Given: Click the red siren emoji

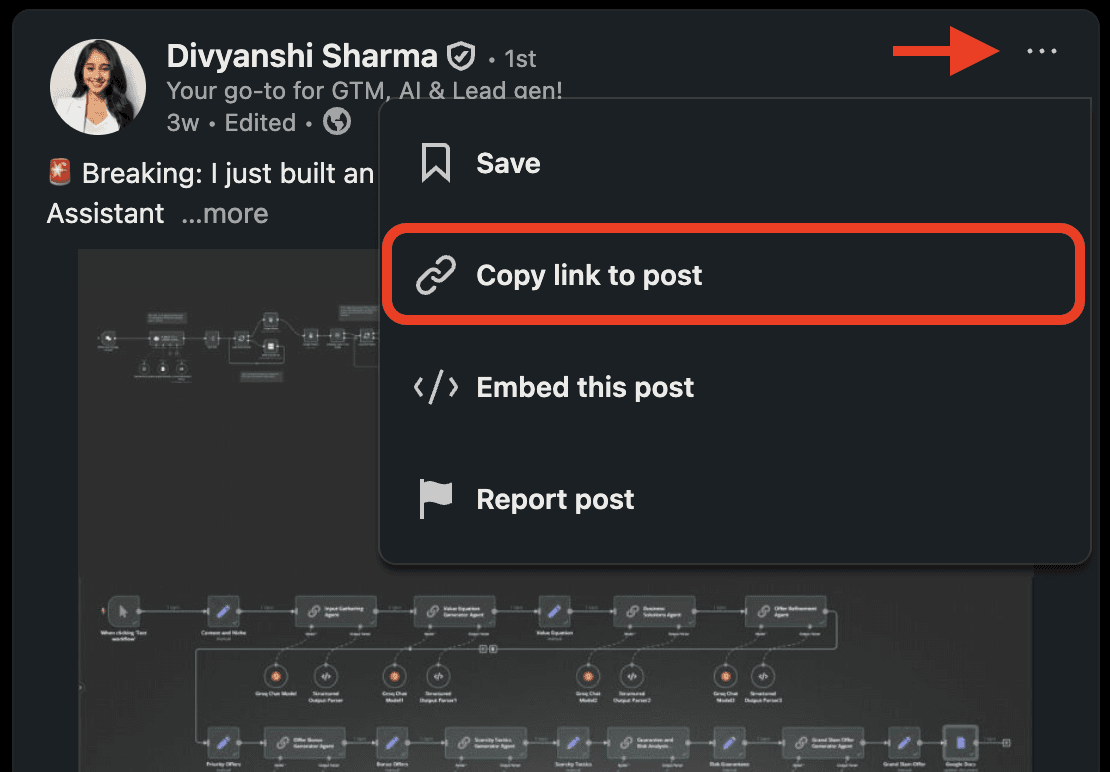Looking at the screenshot, I should [x=59, y=172].
